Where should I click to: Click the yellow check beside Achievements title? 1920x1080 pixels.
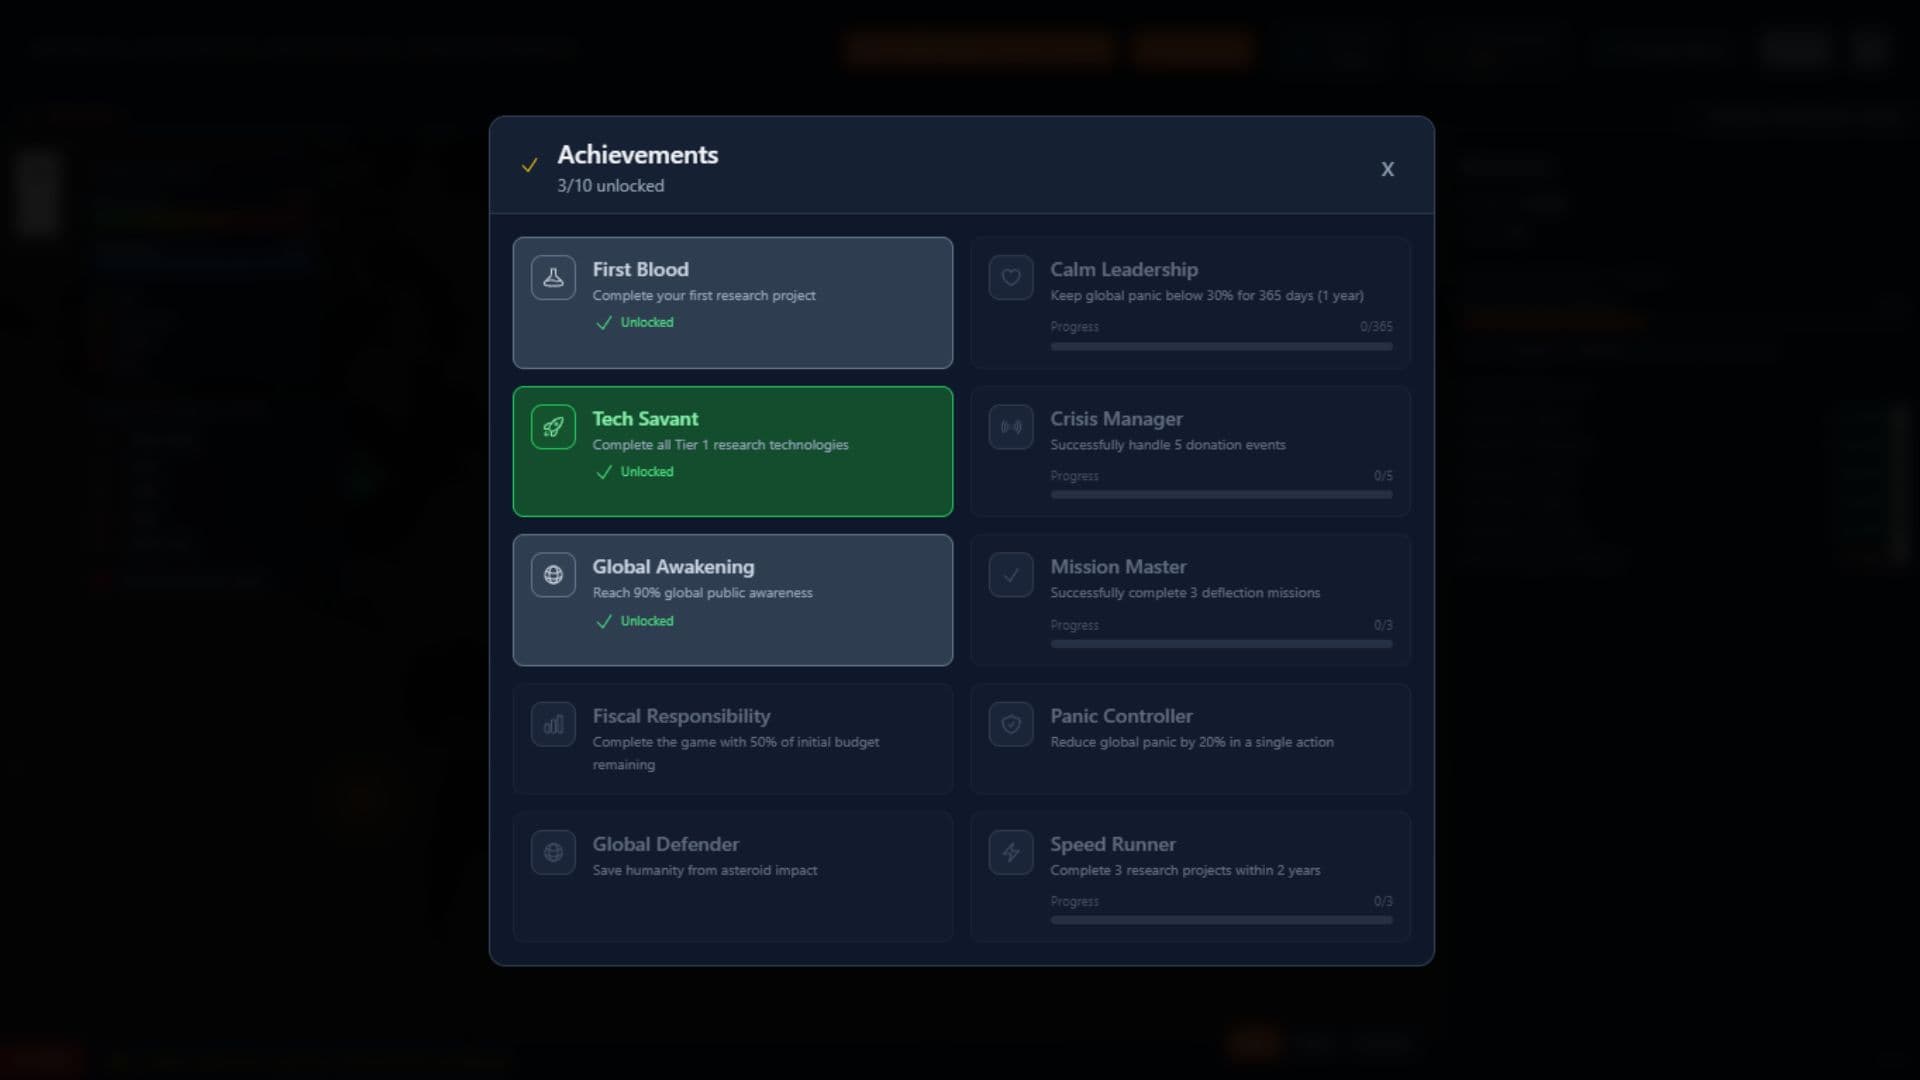click(530, 165)
